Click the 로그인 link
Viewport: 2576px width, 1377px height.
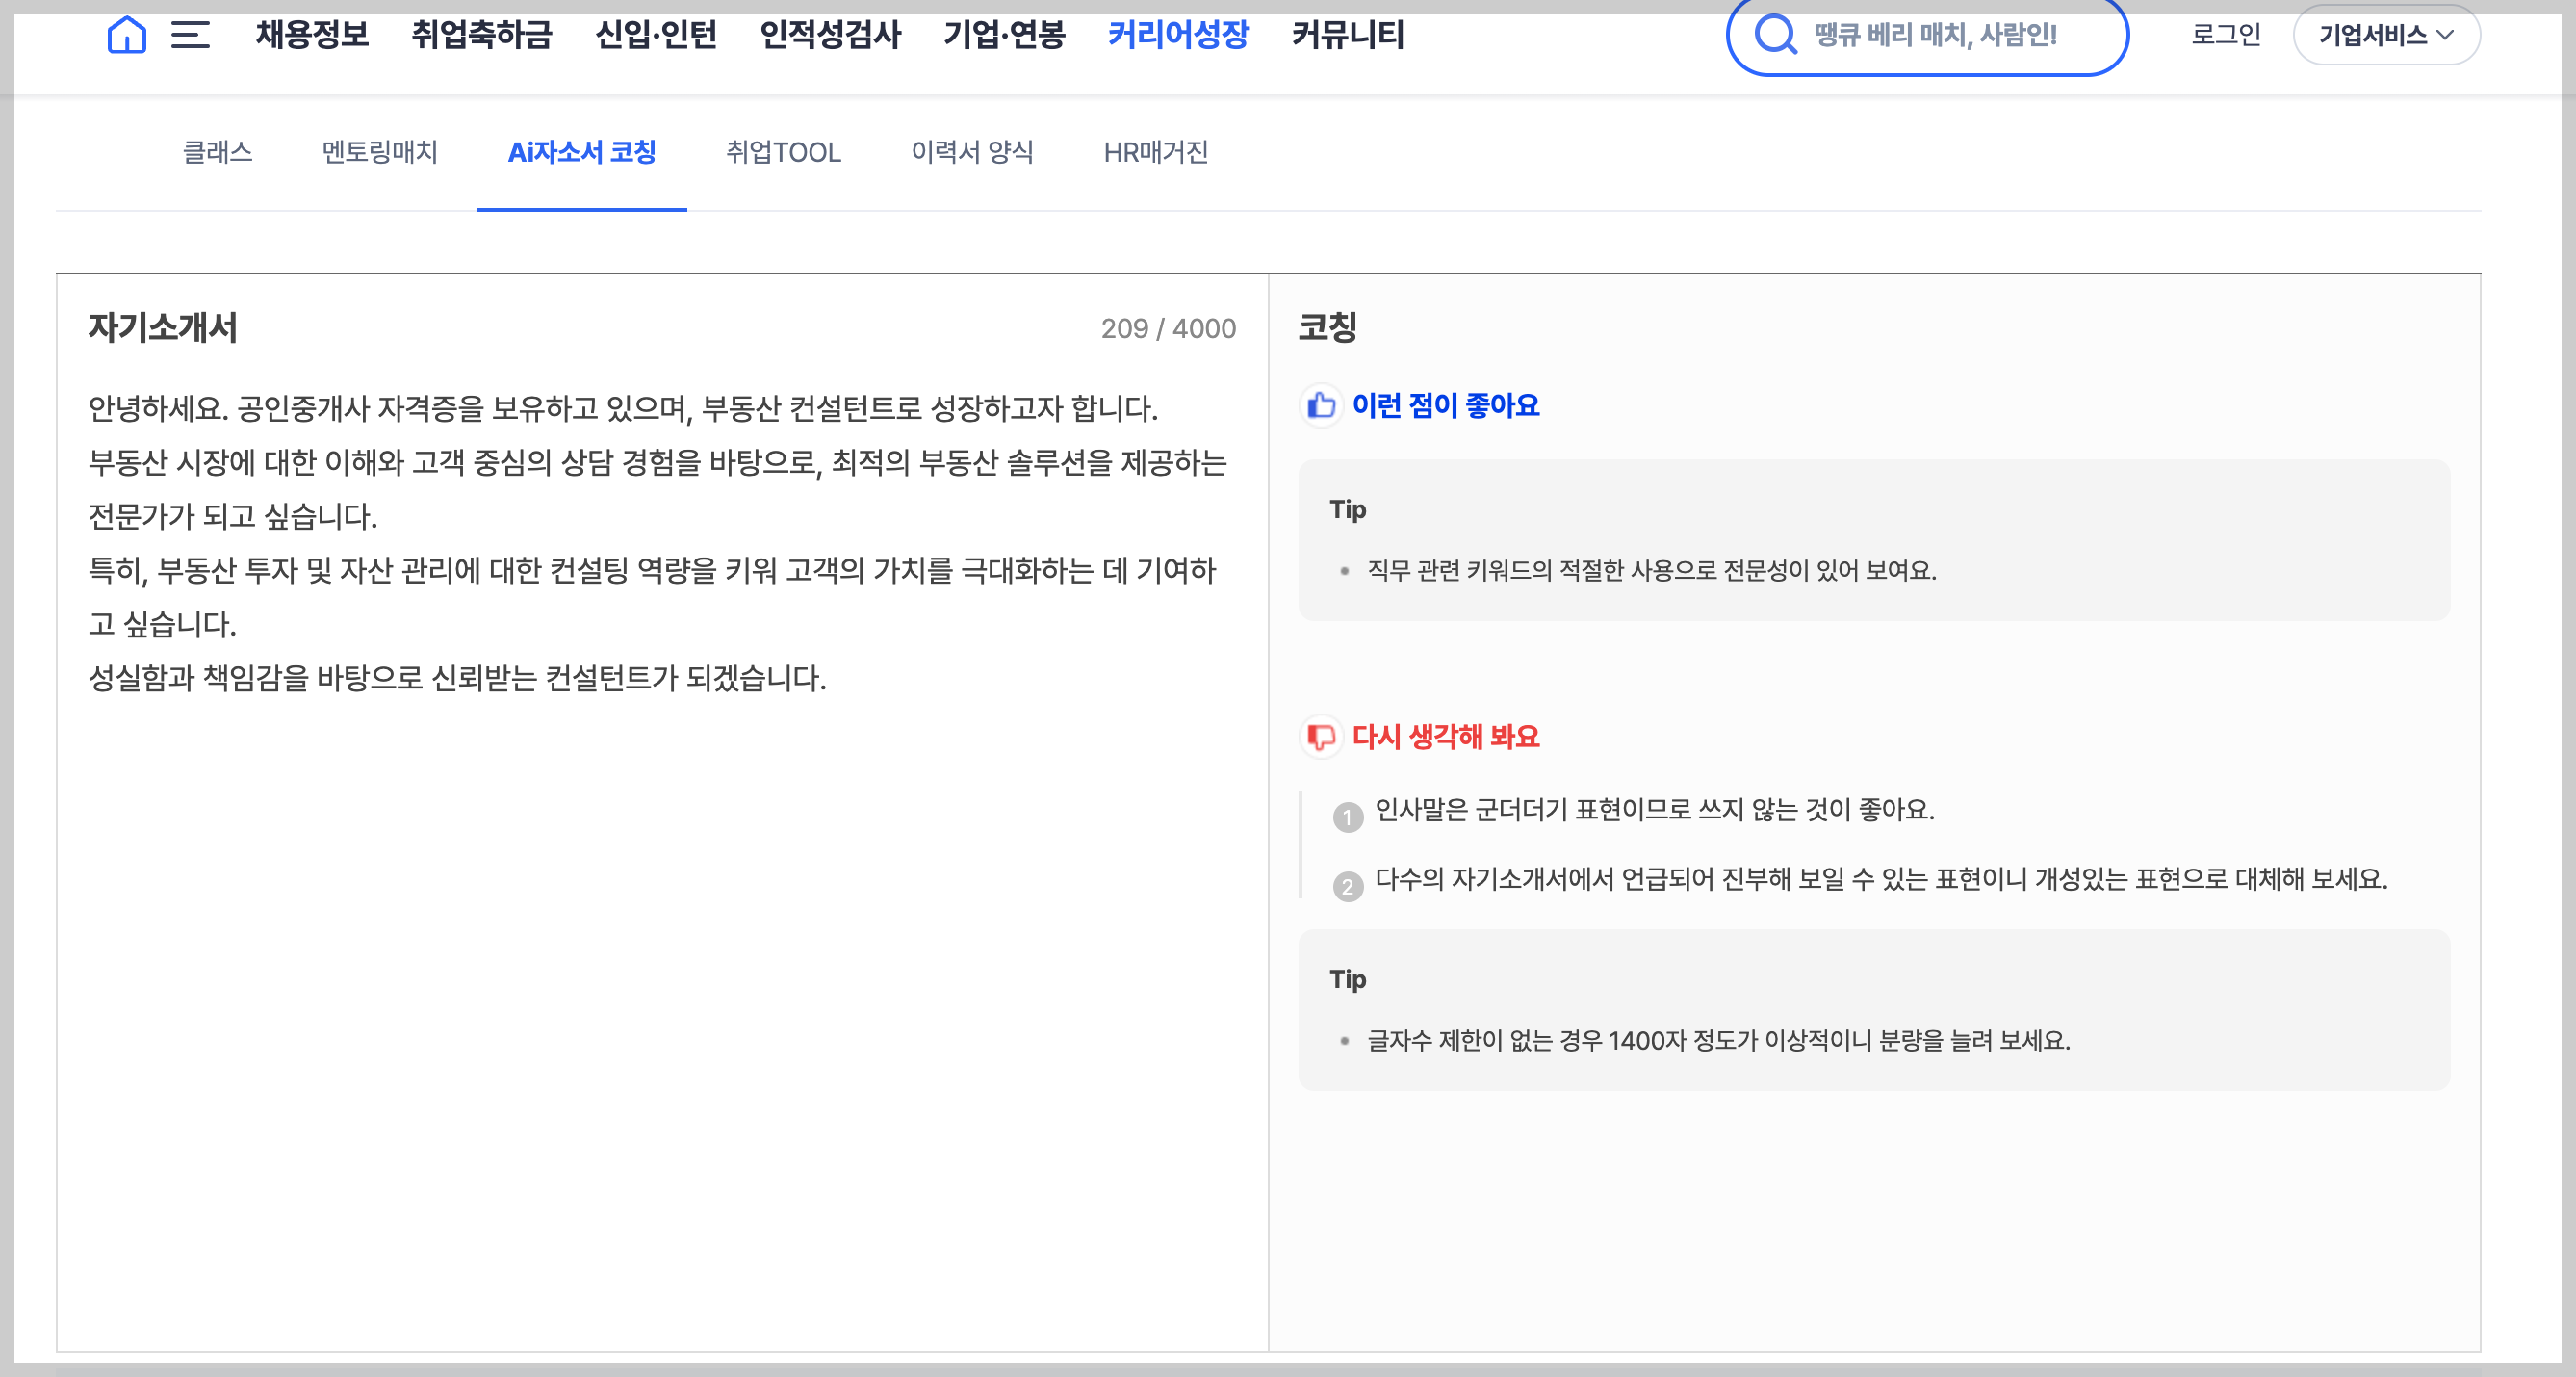pos(2226,35)
